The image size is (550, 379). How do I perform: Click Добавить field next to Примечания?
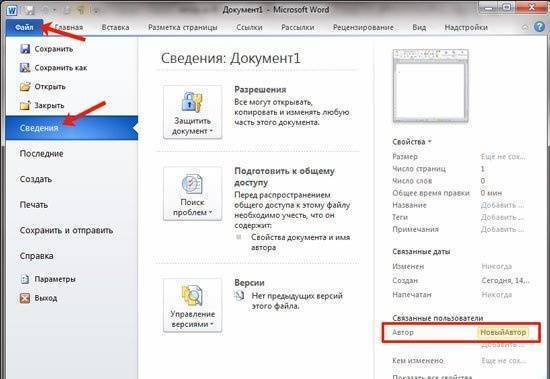coord(502,230)
